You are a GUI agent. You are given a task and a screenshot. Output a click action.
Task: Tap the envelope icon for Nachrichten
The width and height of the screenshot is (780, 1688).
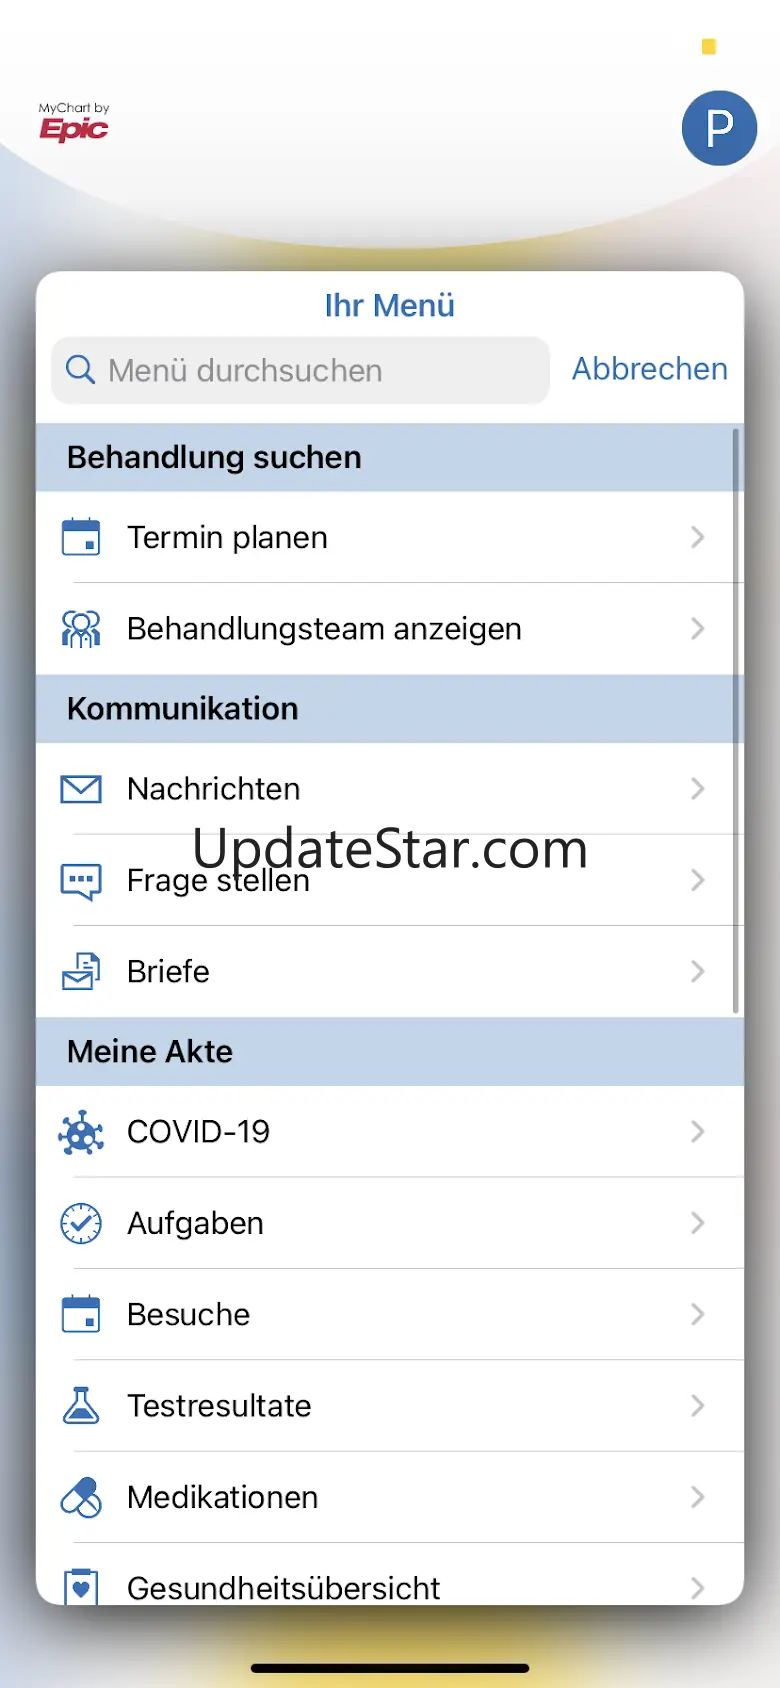pos(81,789)
